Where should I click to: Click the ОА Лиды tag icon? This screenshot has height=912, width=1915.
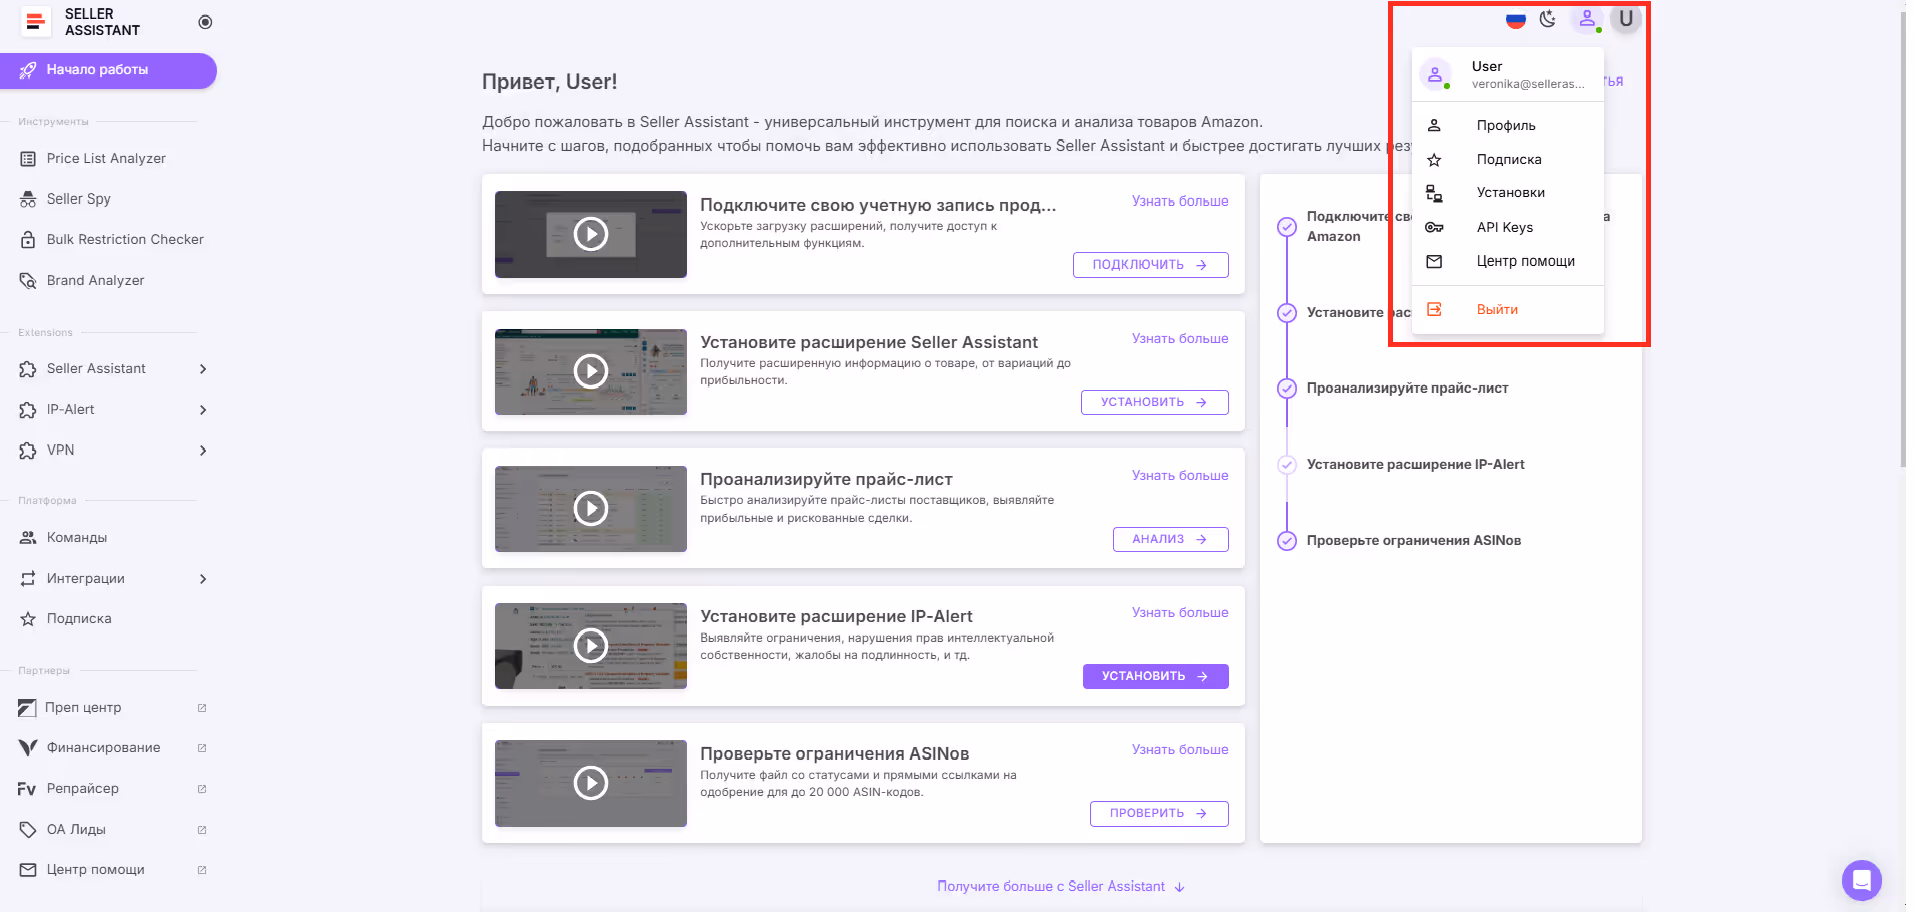click(28, 830)
